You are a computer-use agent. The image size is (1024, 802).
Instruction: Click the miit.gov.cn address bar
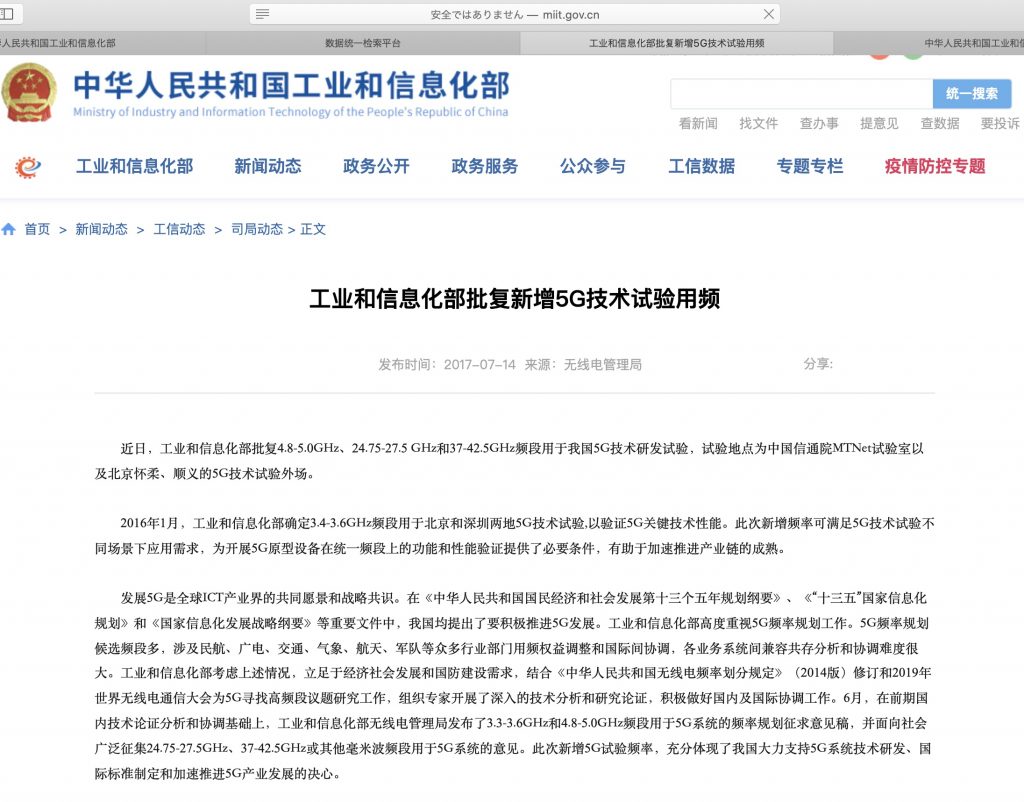(515, 14)
